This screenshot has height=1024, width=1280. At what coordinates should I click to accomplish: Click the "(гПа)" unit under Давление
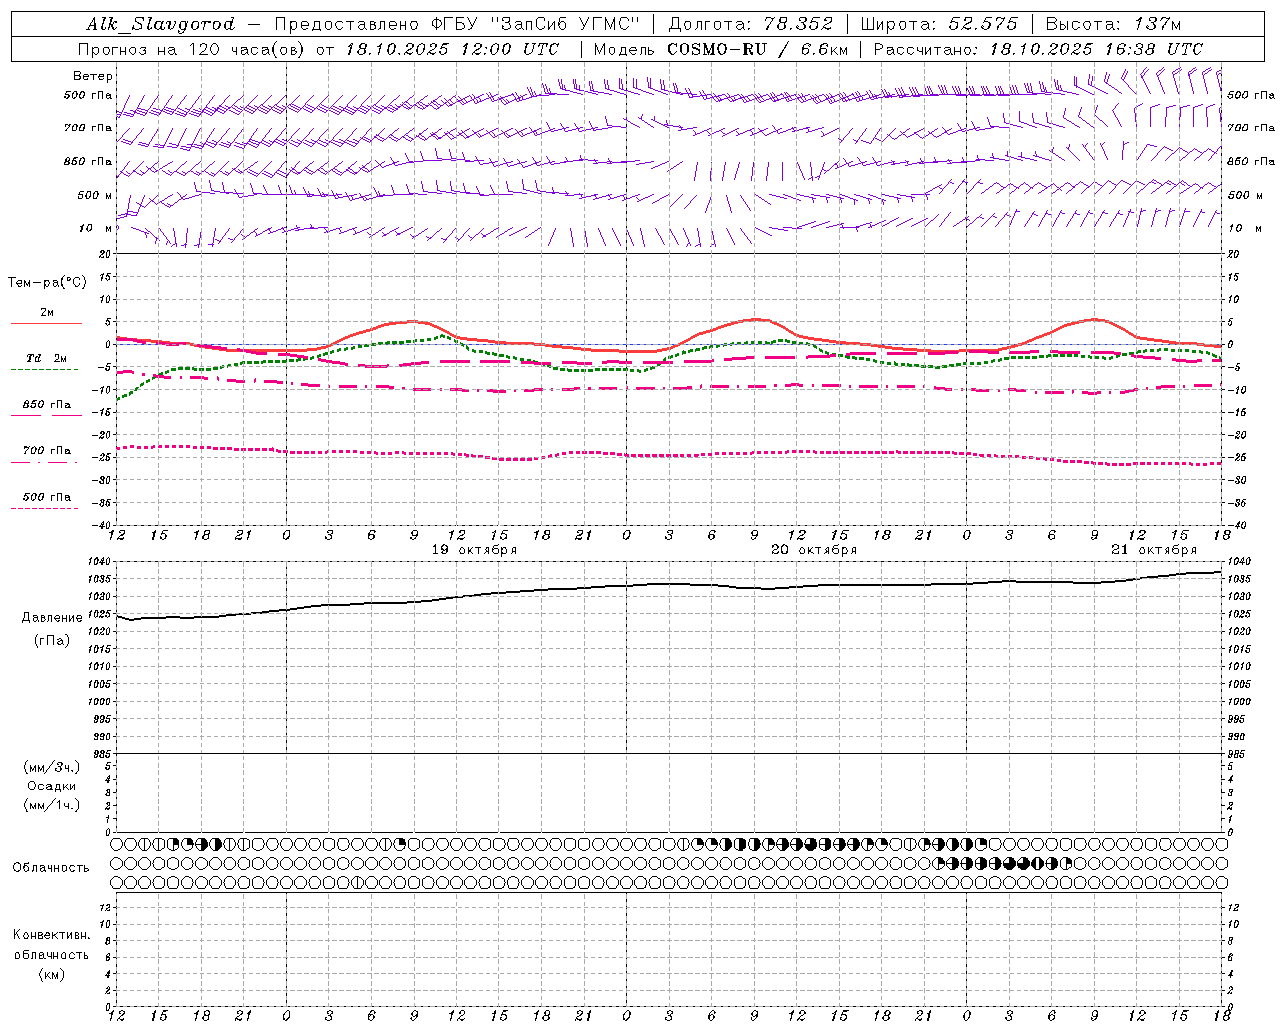point(52,641)
